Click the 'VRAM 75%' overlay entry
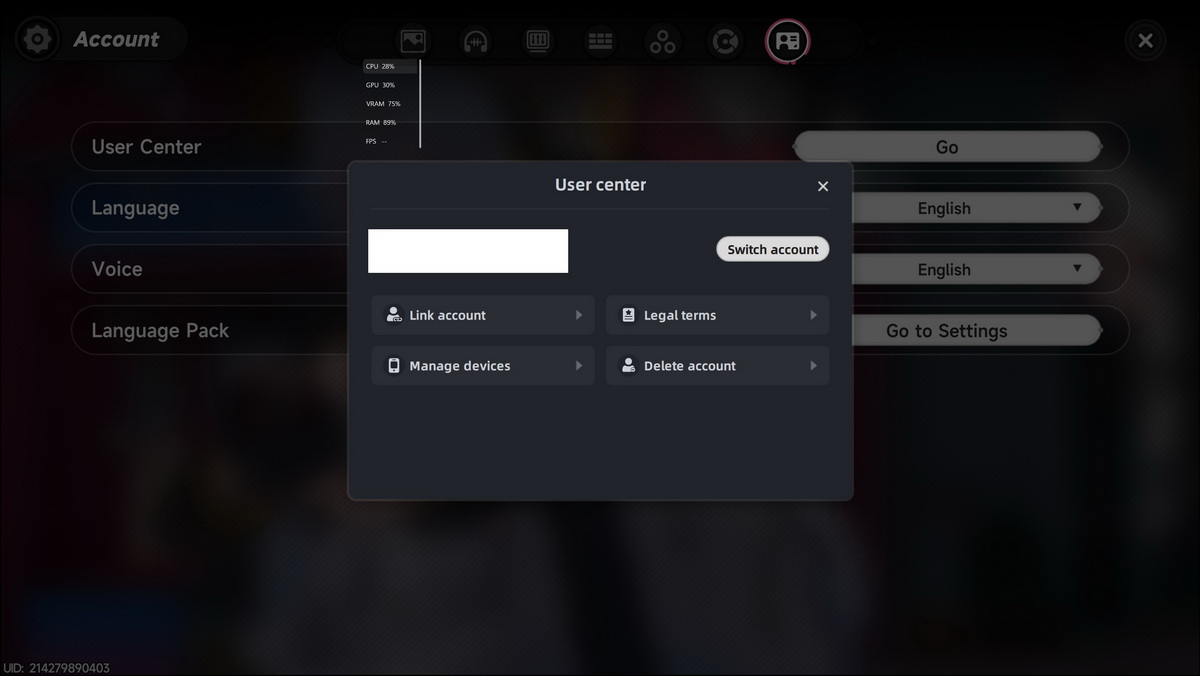1200x676 pixels. click(x=383, y=104)
